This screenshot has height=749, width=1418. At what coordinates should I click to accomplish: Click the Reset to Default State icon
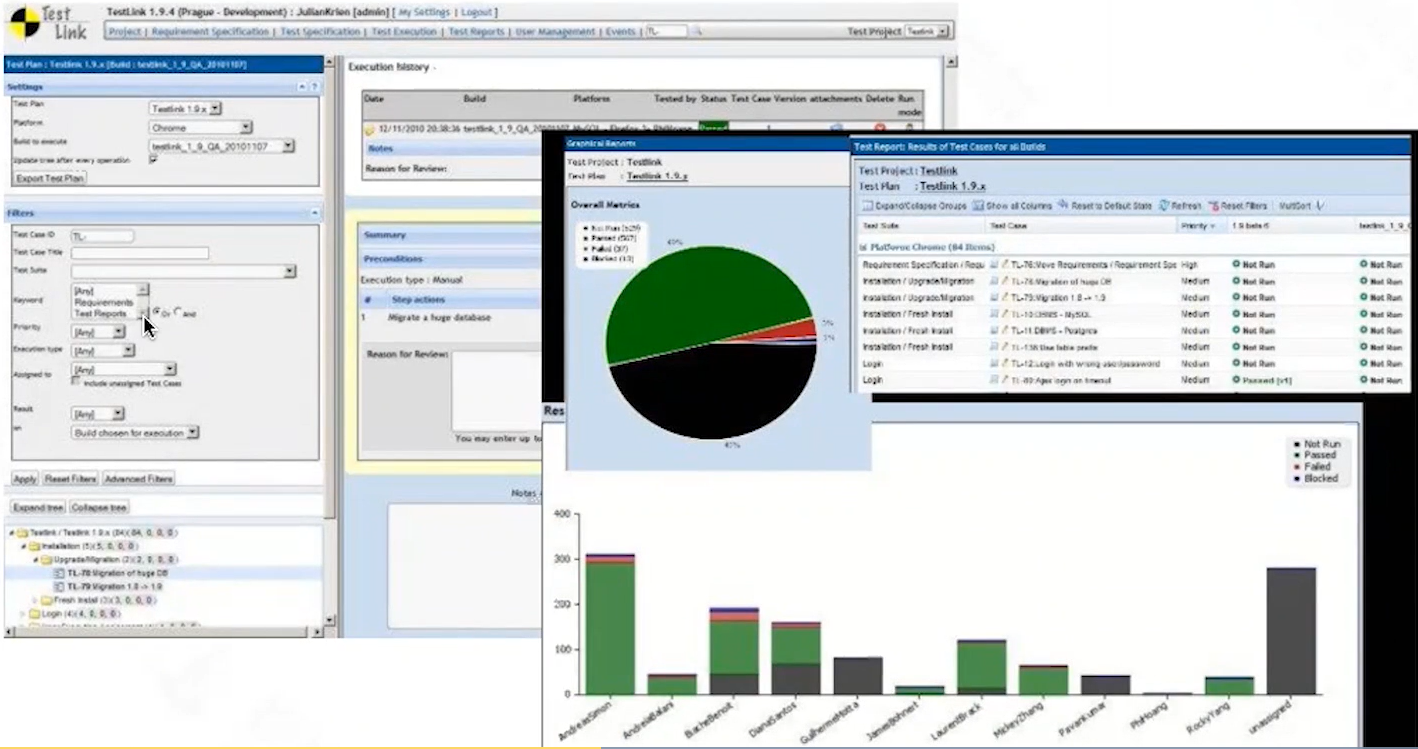pyautogui.click(x=1063, y=205)
